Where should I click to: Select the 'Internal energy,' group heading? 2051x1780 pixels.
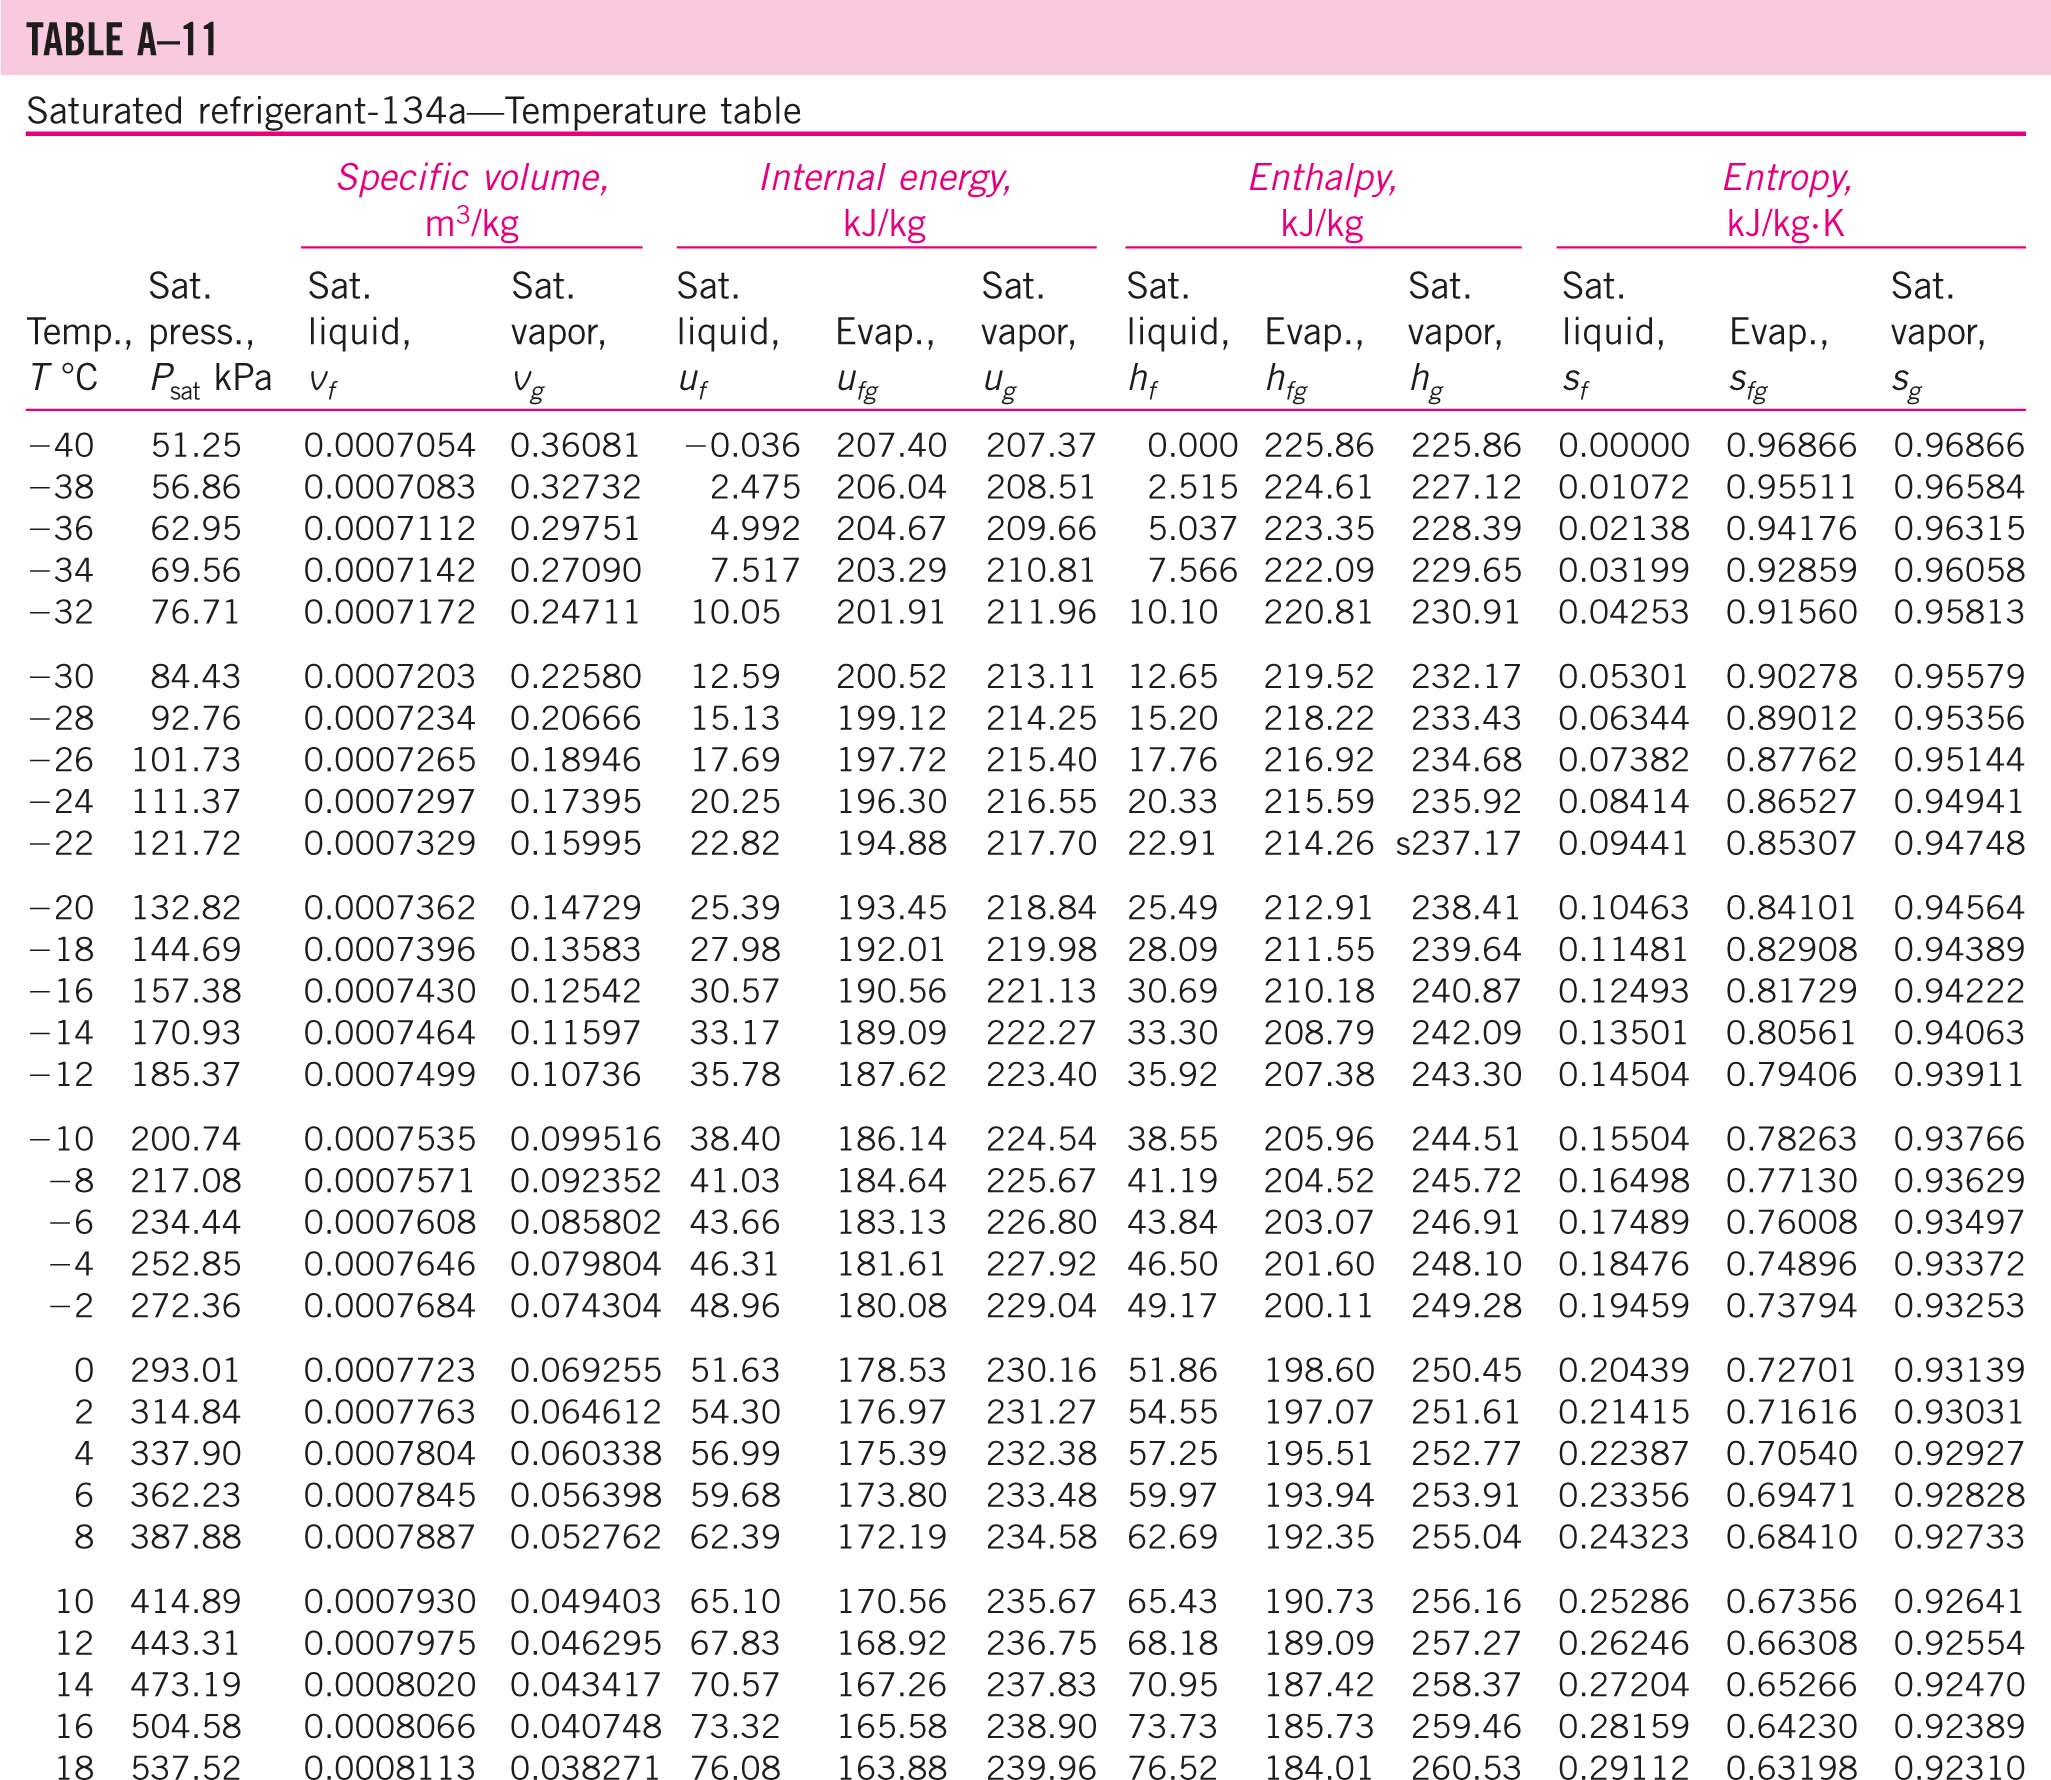[x=886, y=177]
